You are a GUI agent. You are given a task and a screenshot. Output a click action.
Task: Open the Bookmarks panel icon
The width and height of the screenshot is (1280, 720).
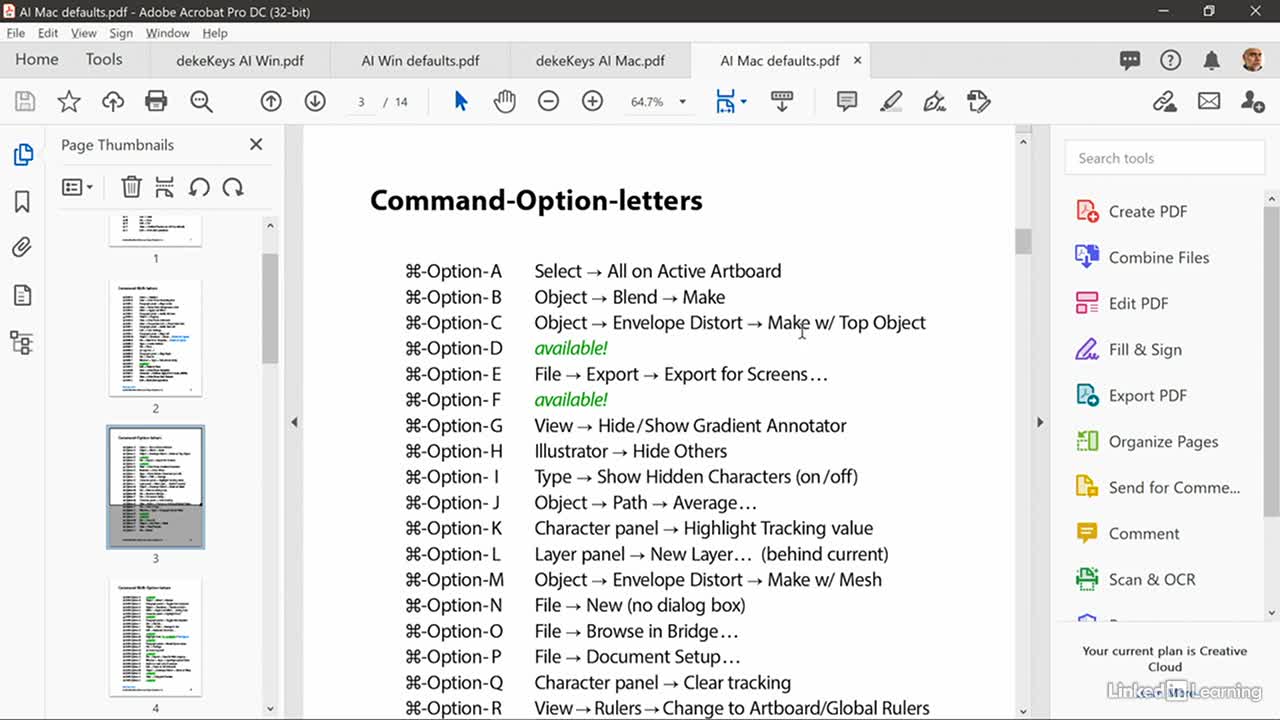tap(22, 202)
